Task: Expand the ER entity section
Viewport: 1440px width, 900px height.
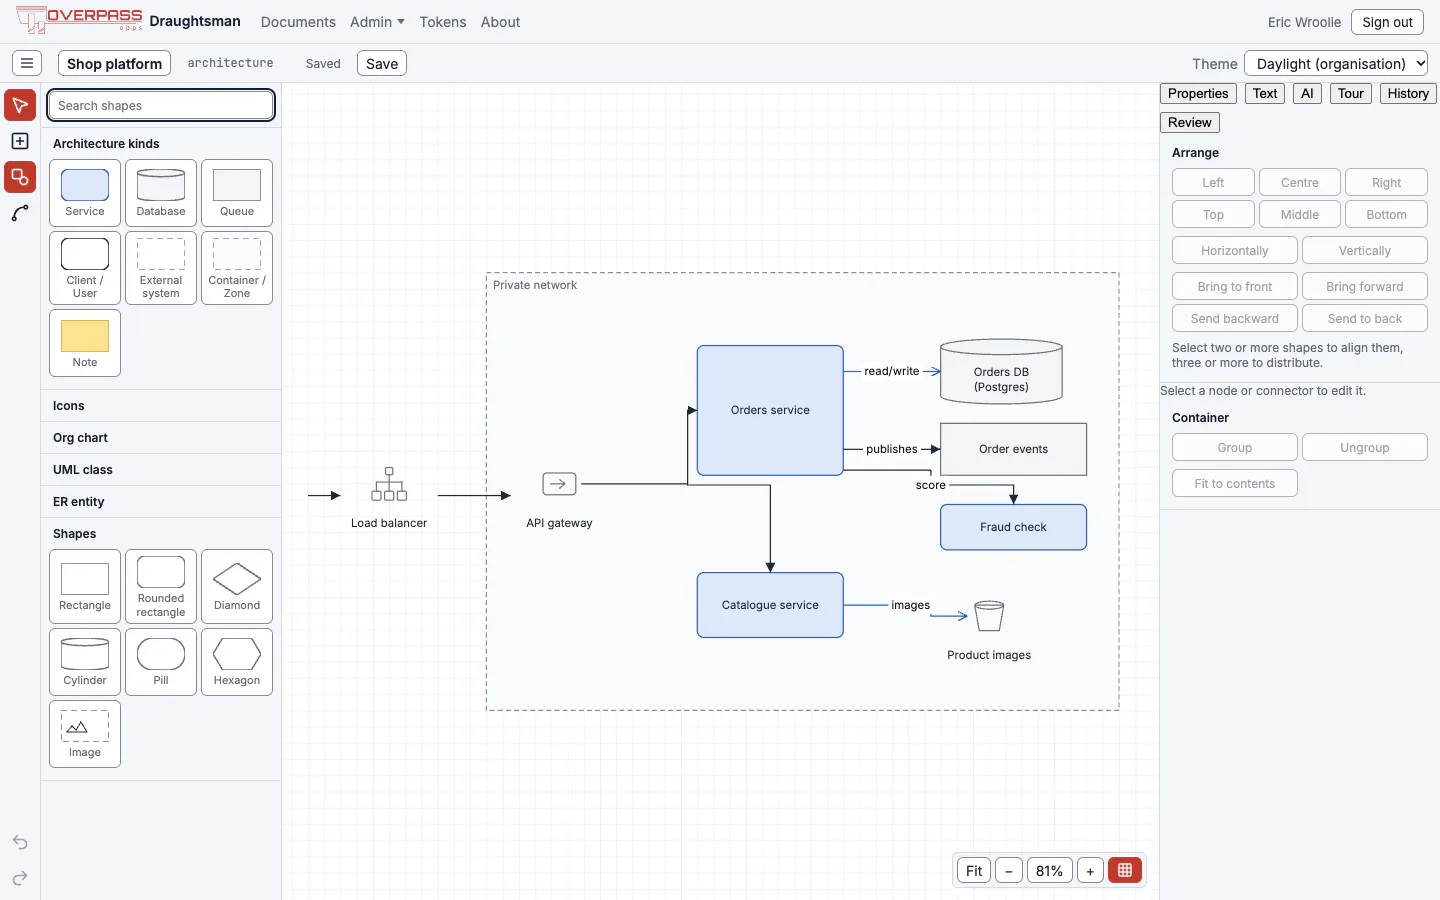Action: point(161,502)
